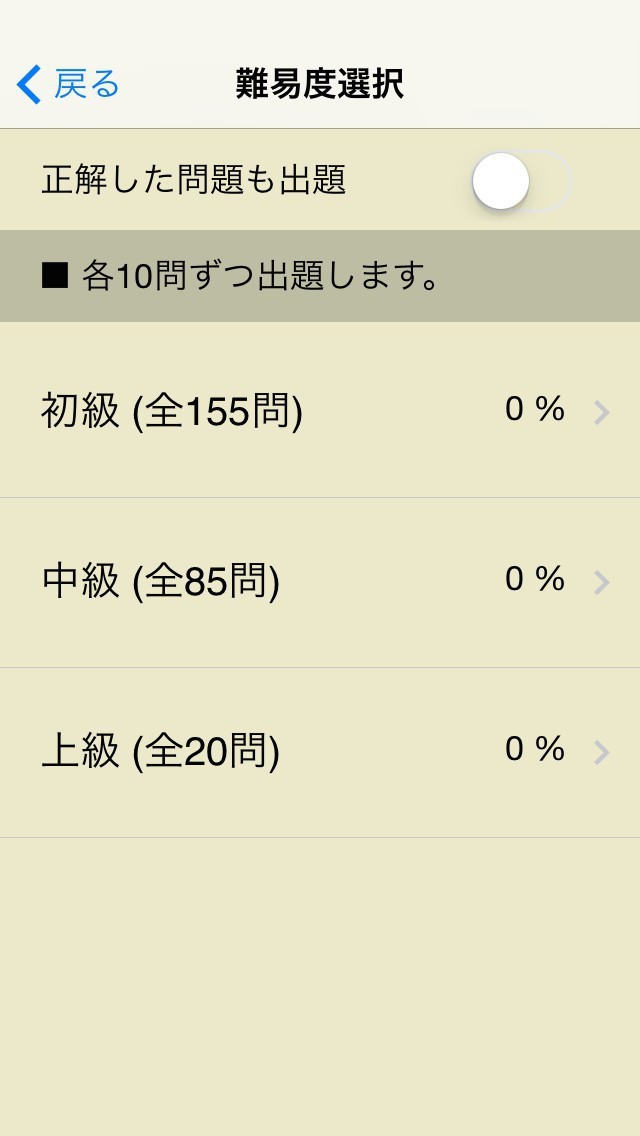Click the 難易度選択 title
Screen dimensions: 640x1136
tap(319, 85)
